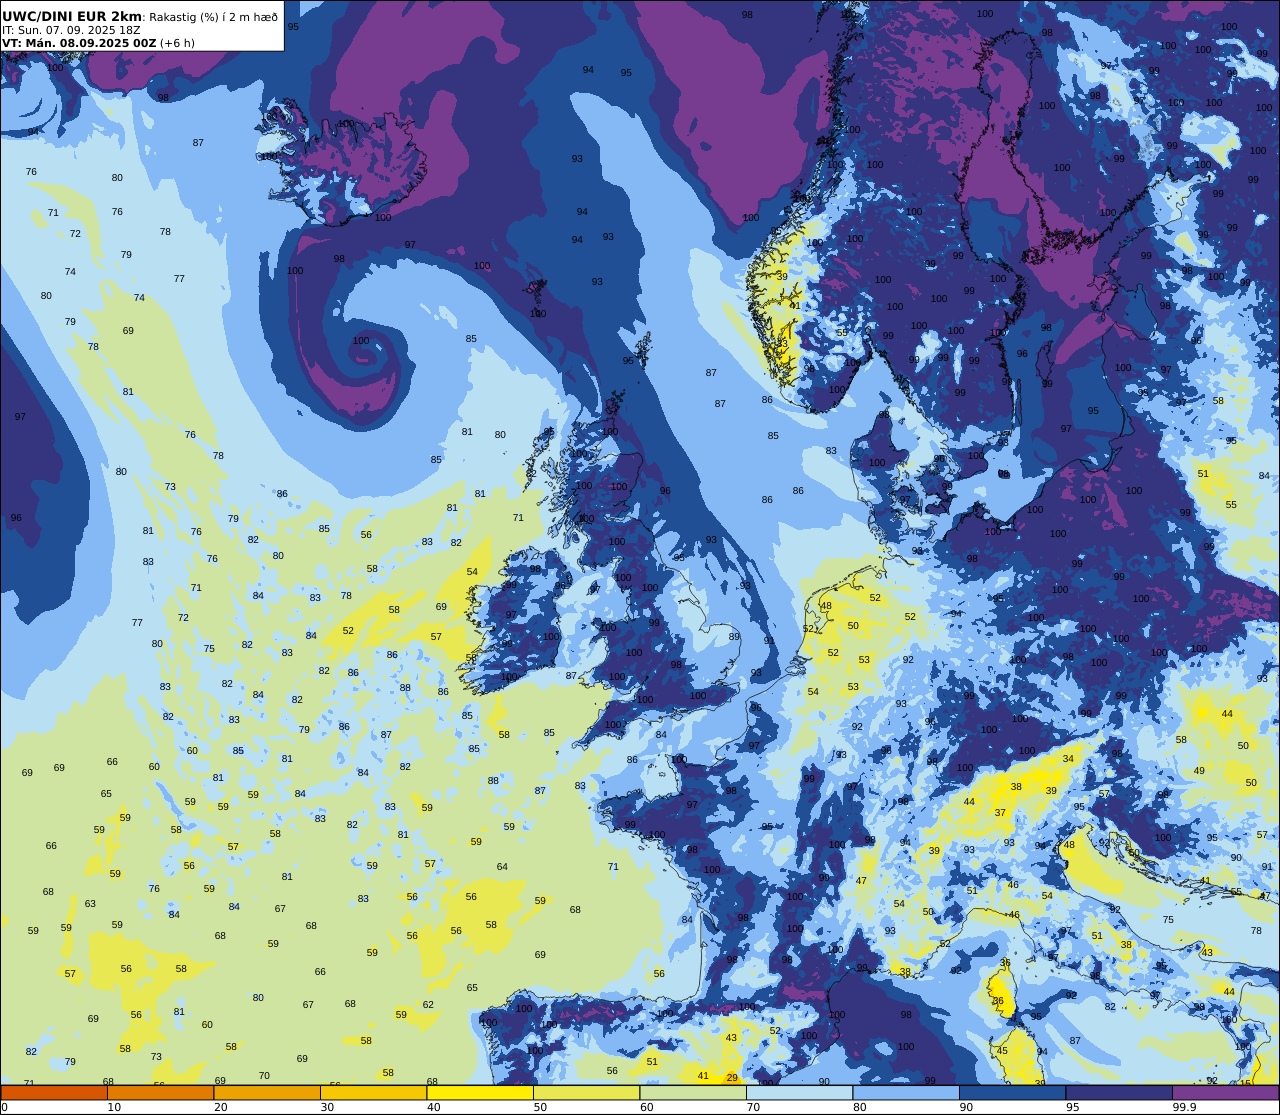Select the bright yellow 40–50 legend swatch

tap(480, 1093)
